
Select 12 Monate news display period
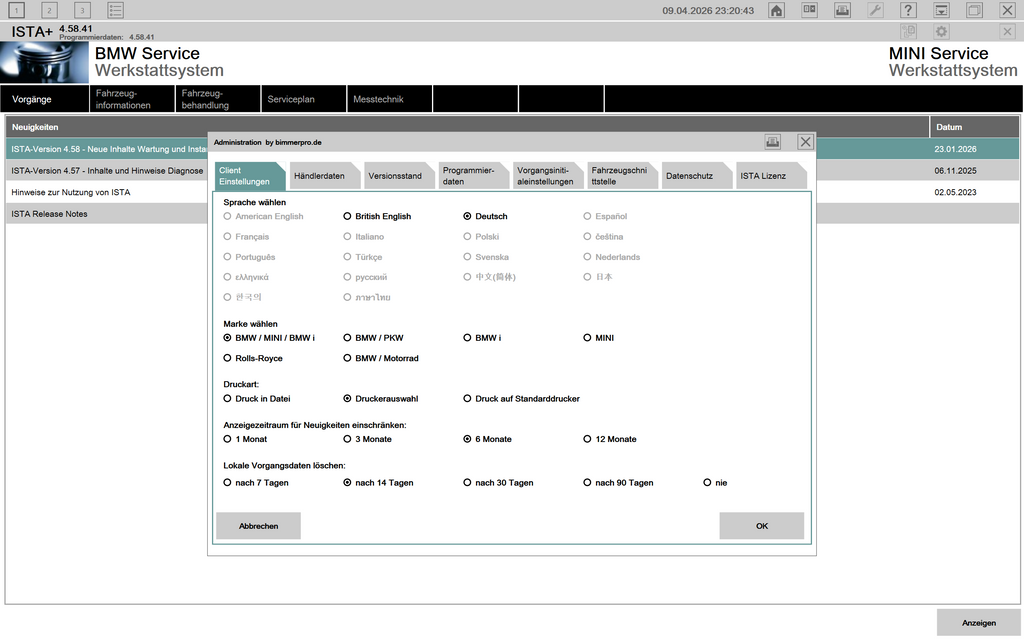(x=588, y=439)
